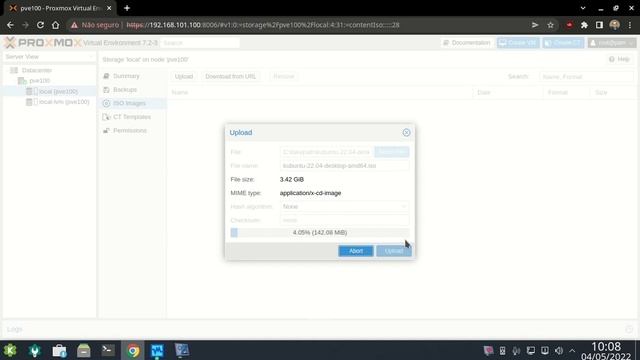Click the Name, Format search field
The height and width of the screenshot is (360, 640).
586,77
